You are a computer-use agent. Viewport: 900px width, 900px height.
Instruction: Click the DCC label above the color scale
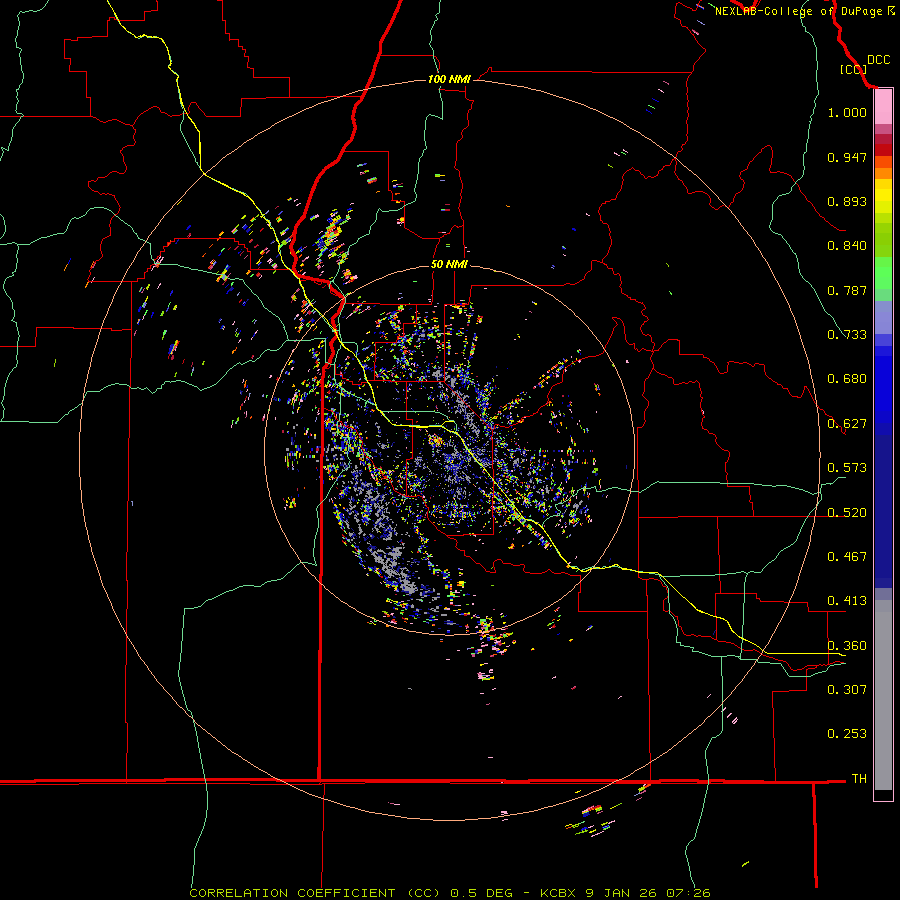(878, 60)
